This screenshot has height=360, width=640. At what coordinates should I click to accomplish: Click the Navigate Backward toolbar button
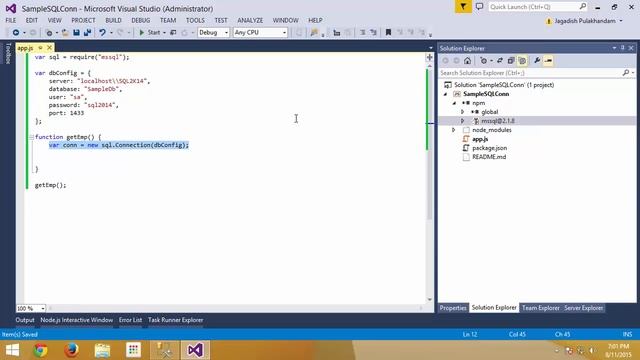tap(16, 32)
